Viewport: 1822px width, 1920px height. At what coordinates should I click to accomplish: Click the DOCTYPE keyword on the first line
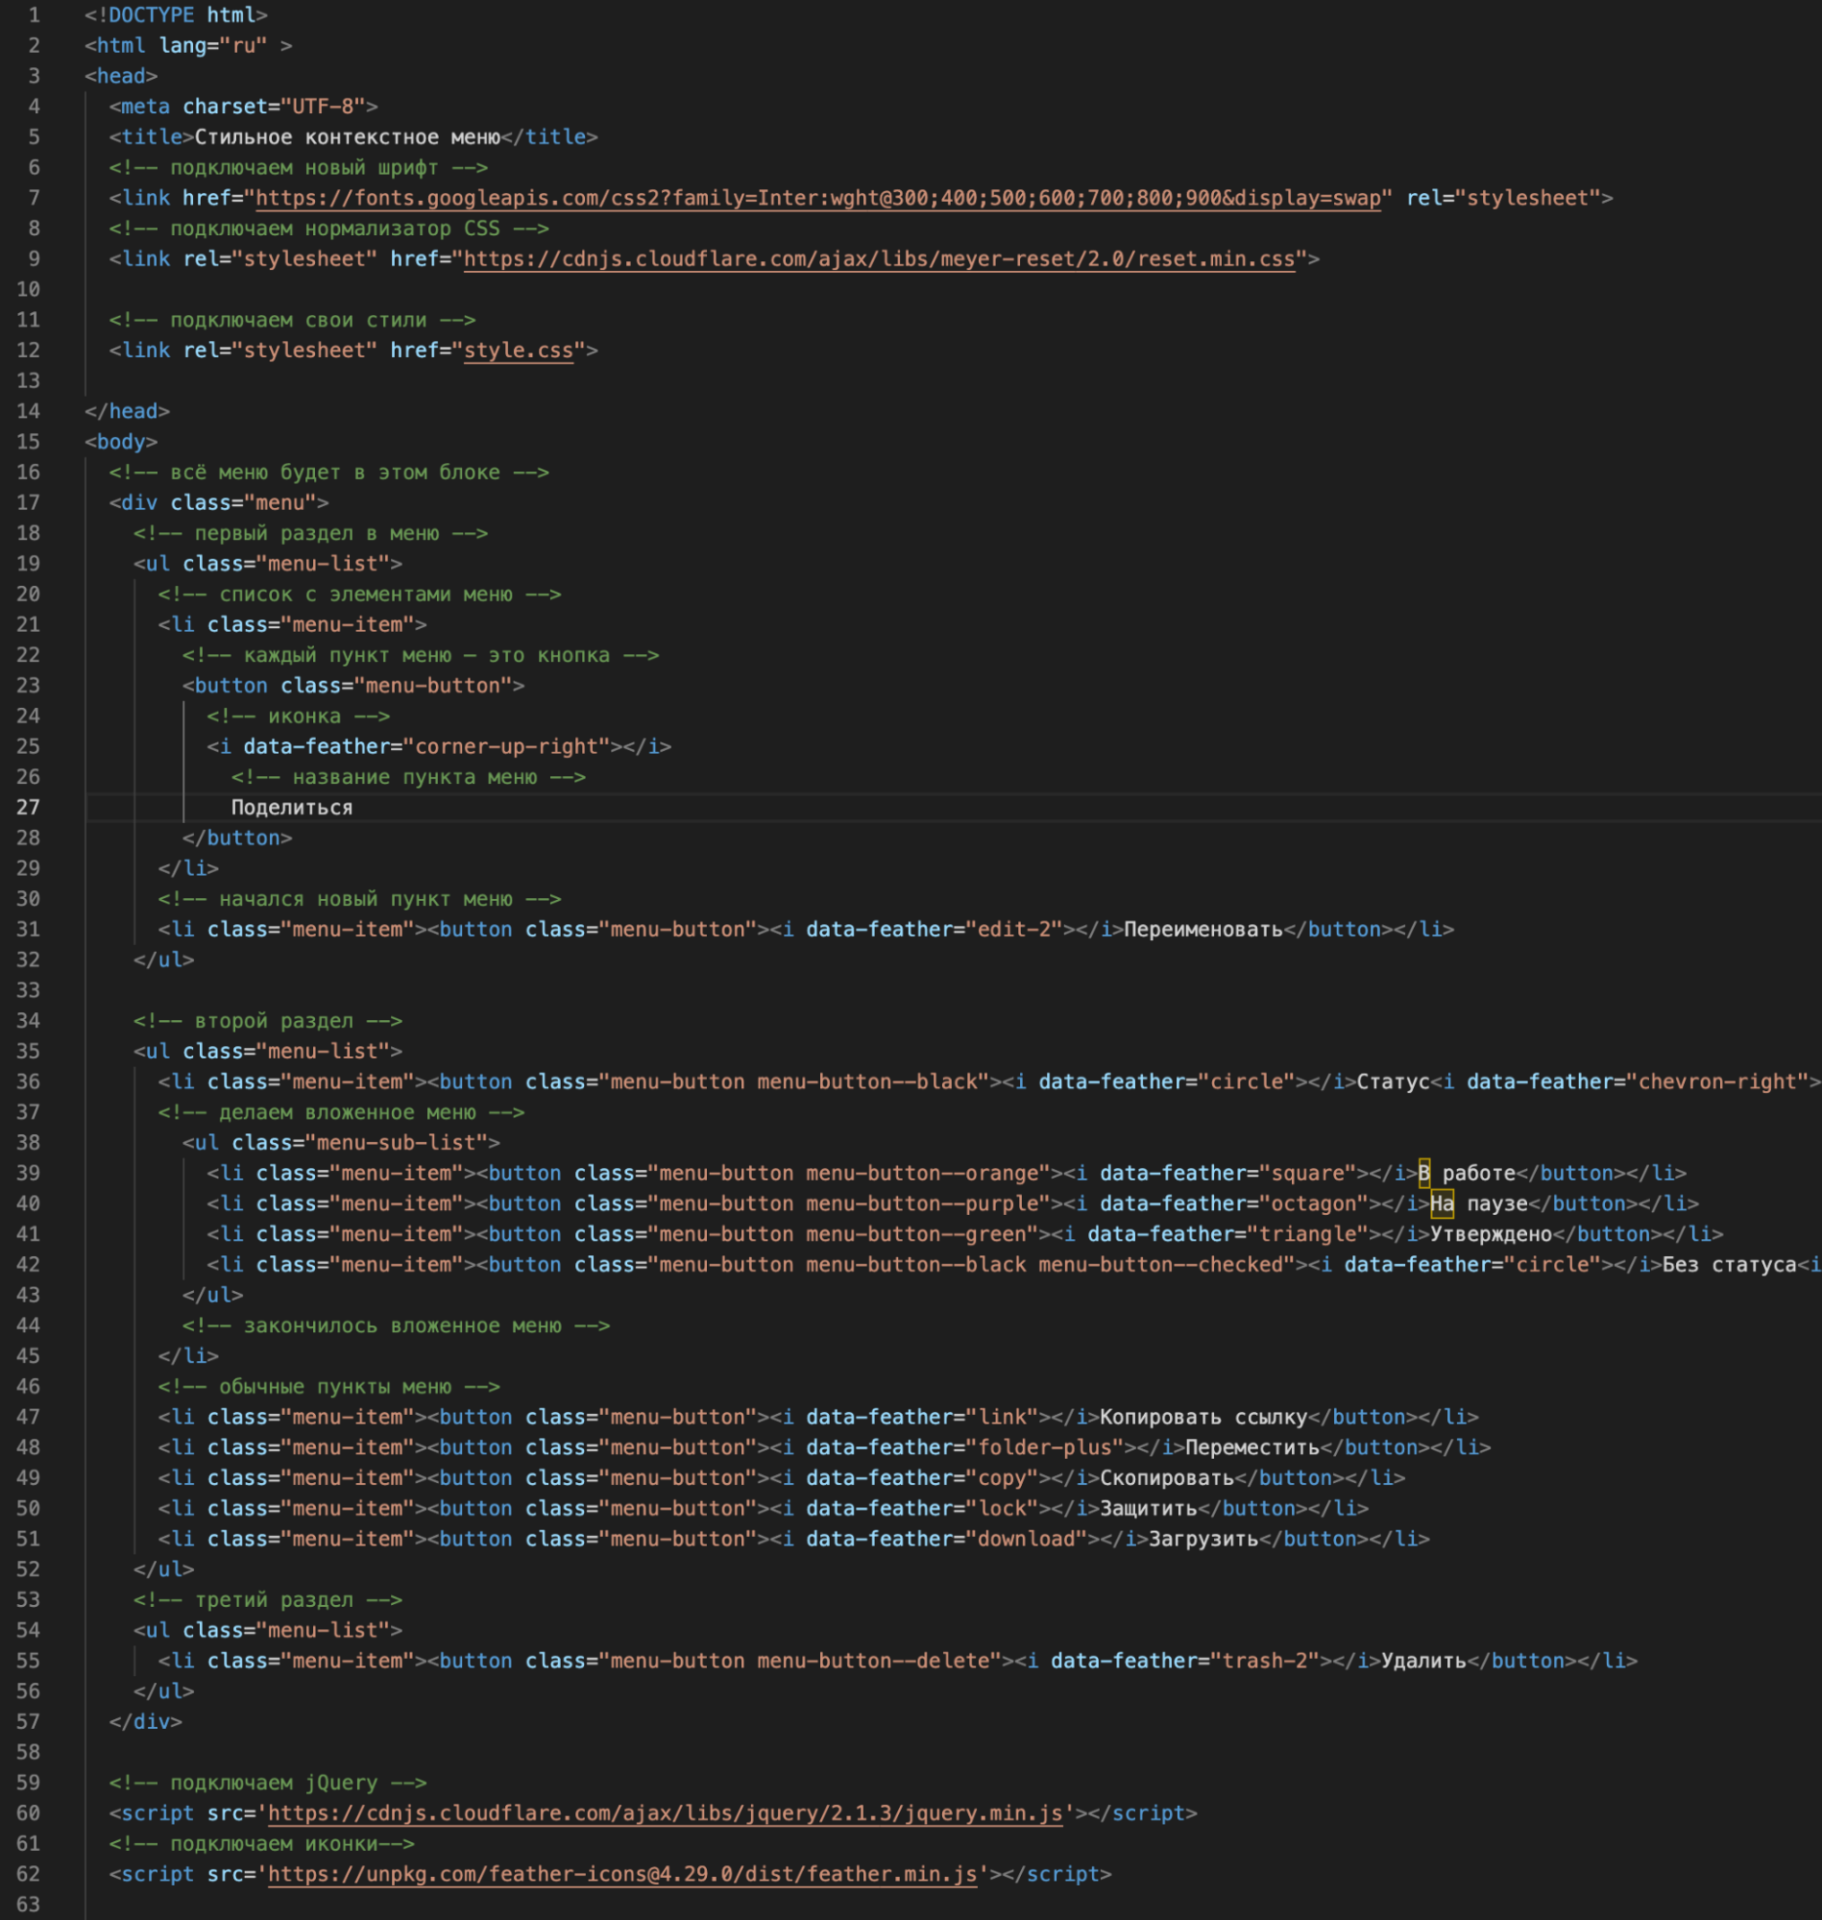pos(151,15)
